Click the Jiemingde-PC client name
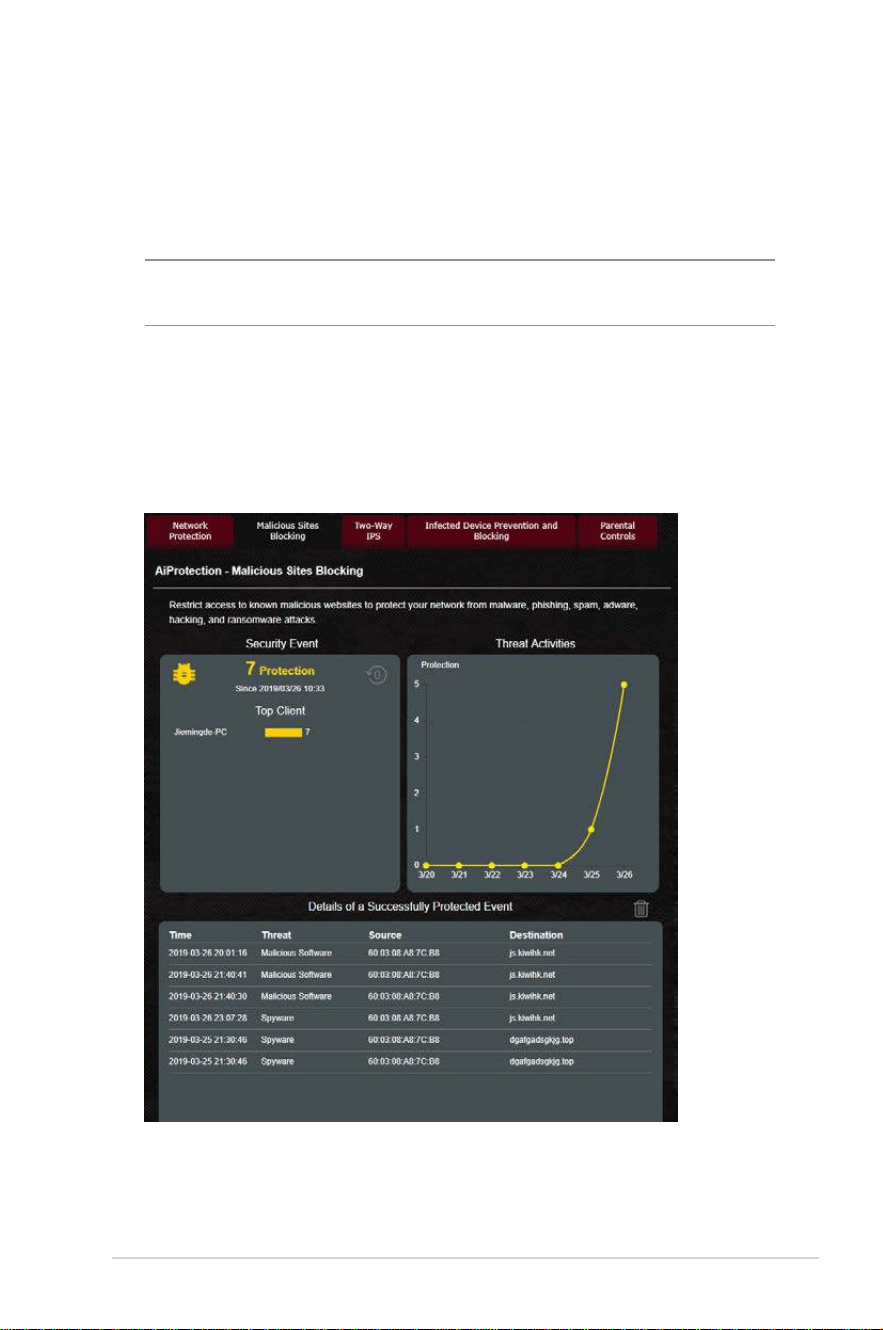Image resolution: width=883 pixels, height=1330 pixels. [x=202, y=733]
